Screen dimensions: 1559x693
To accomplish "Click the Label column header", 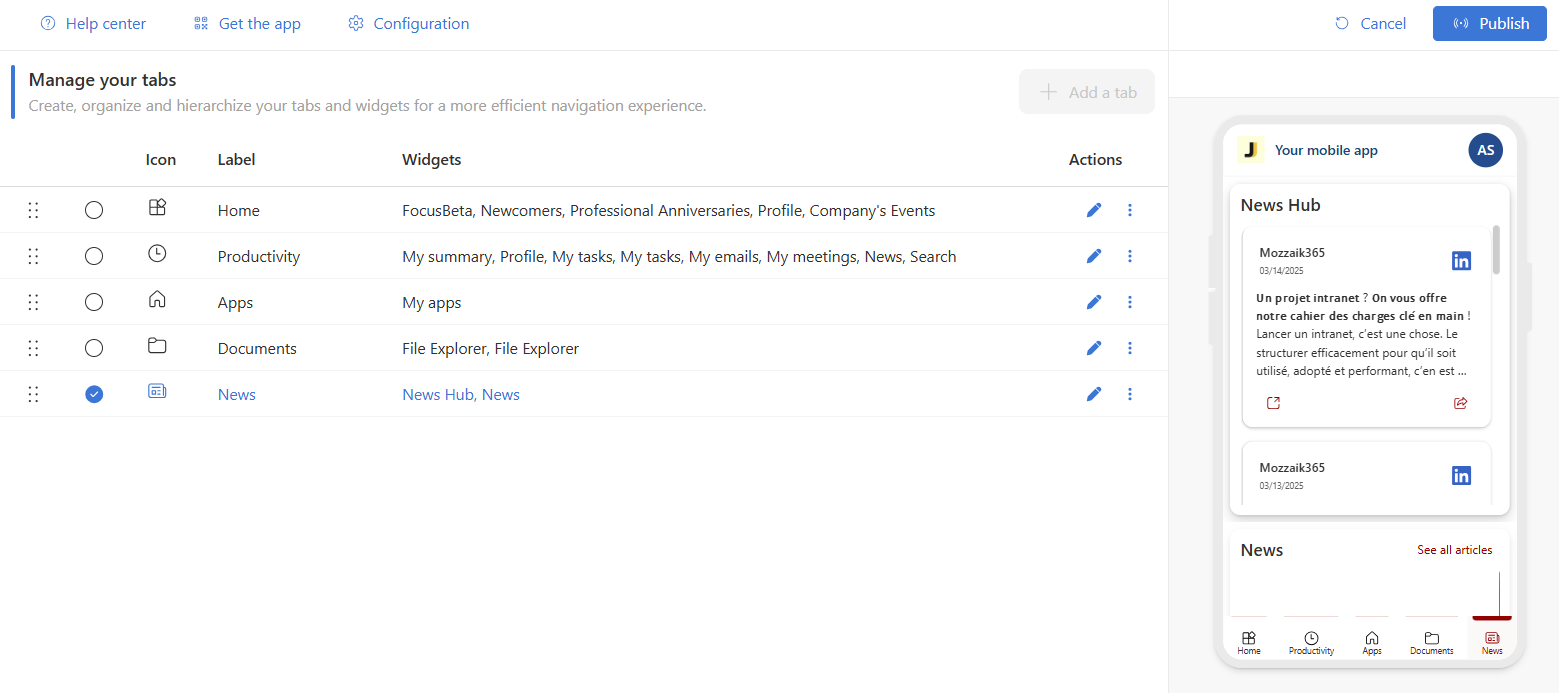I will click(237, 159).
